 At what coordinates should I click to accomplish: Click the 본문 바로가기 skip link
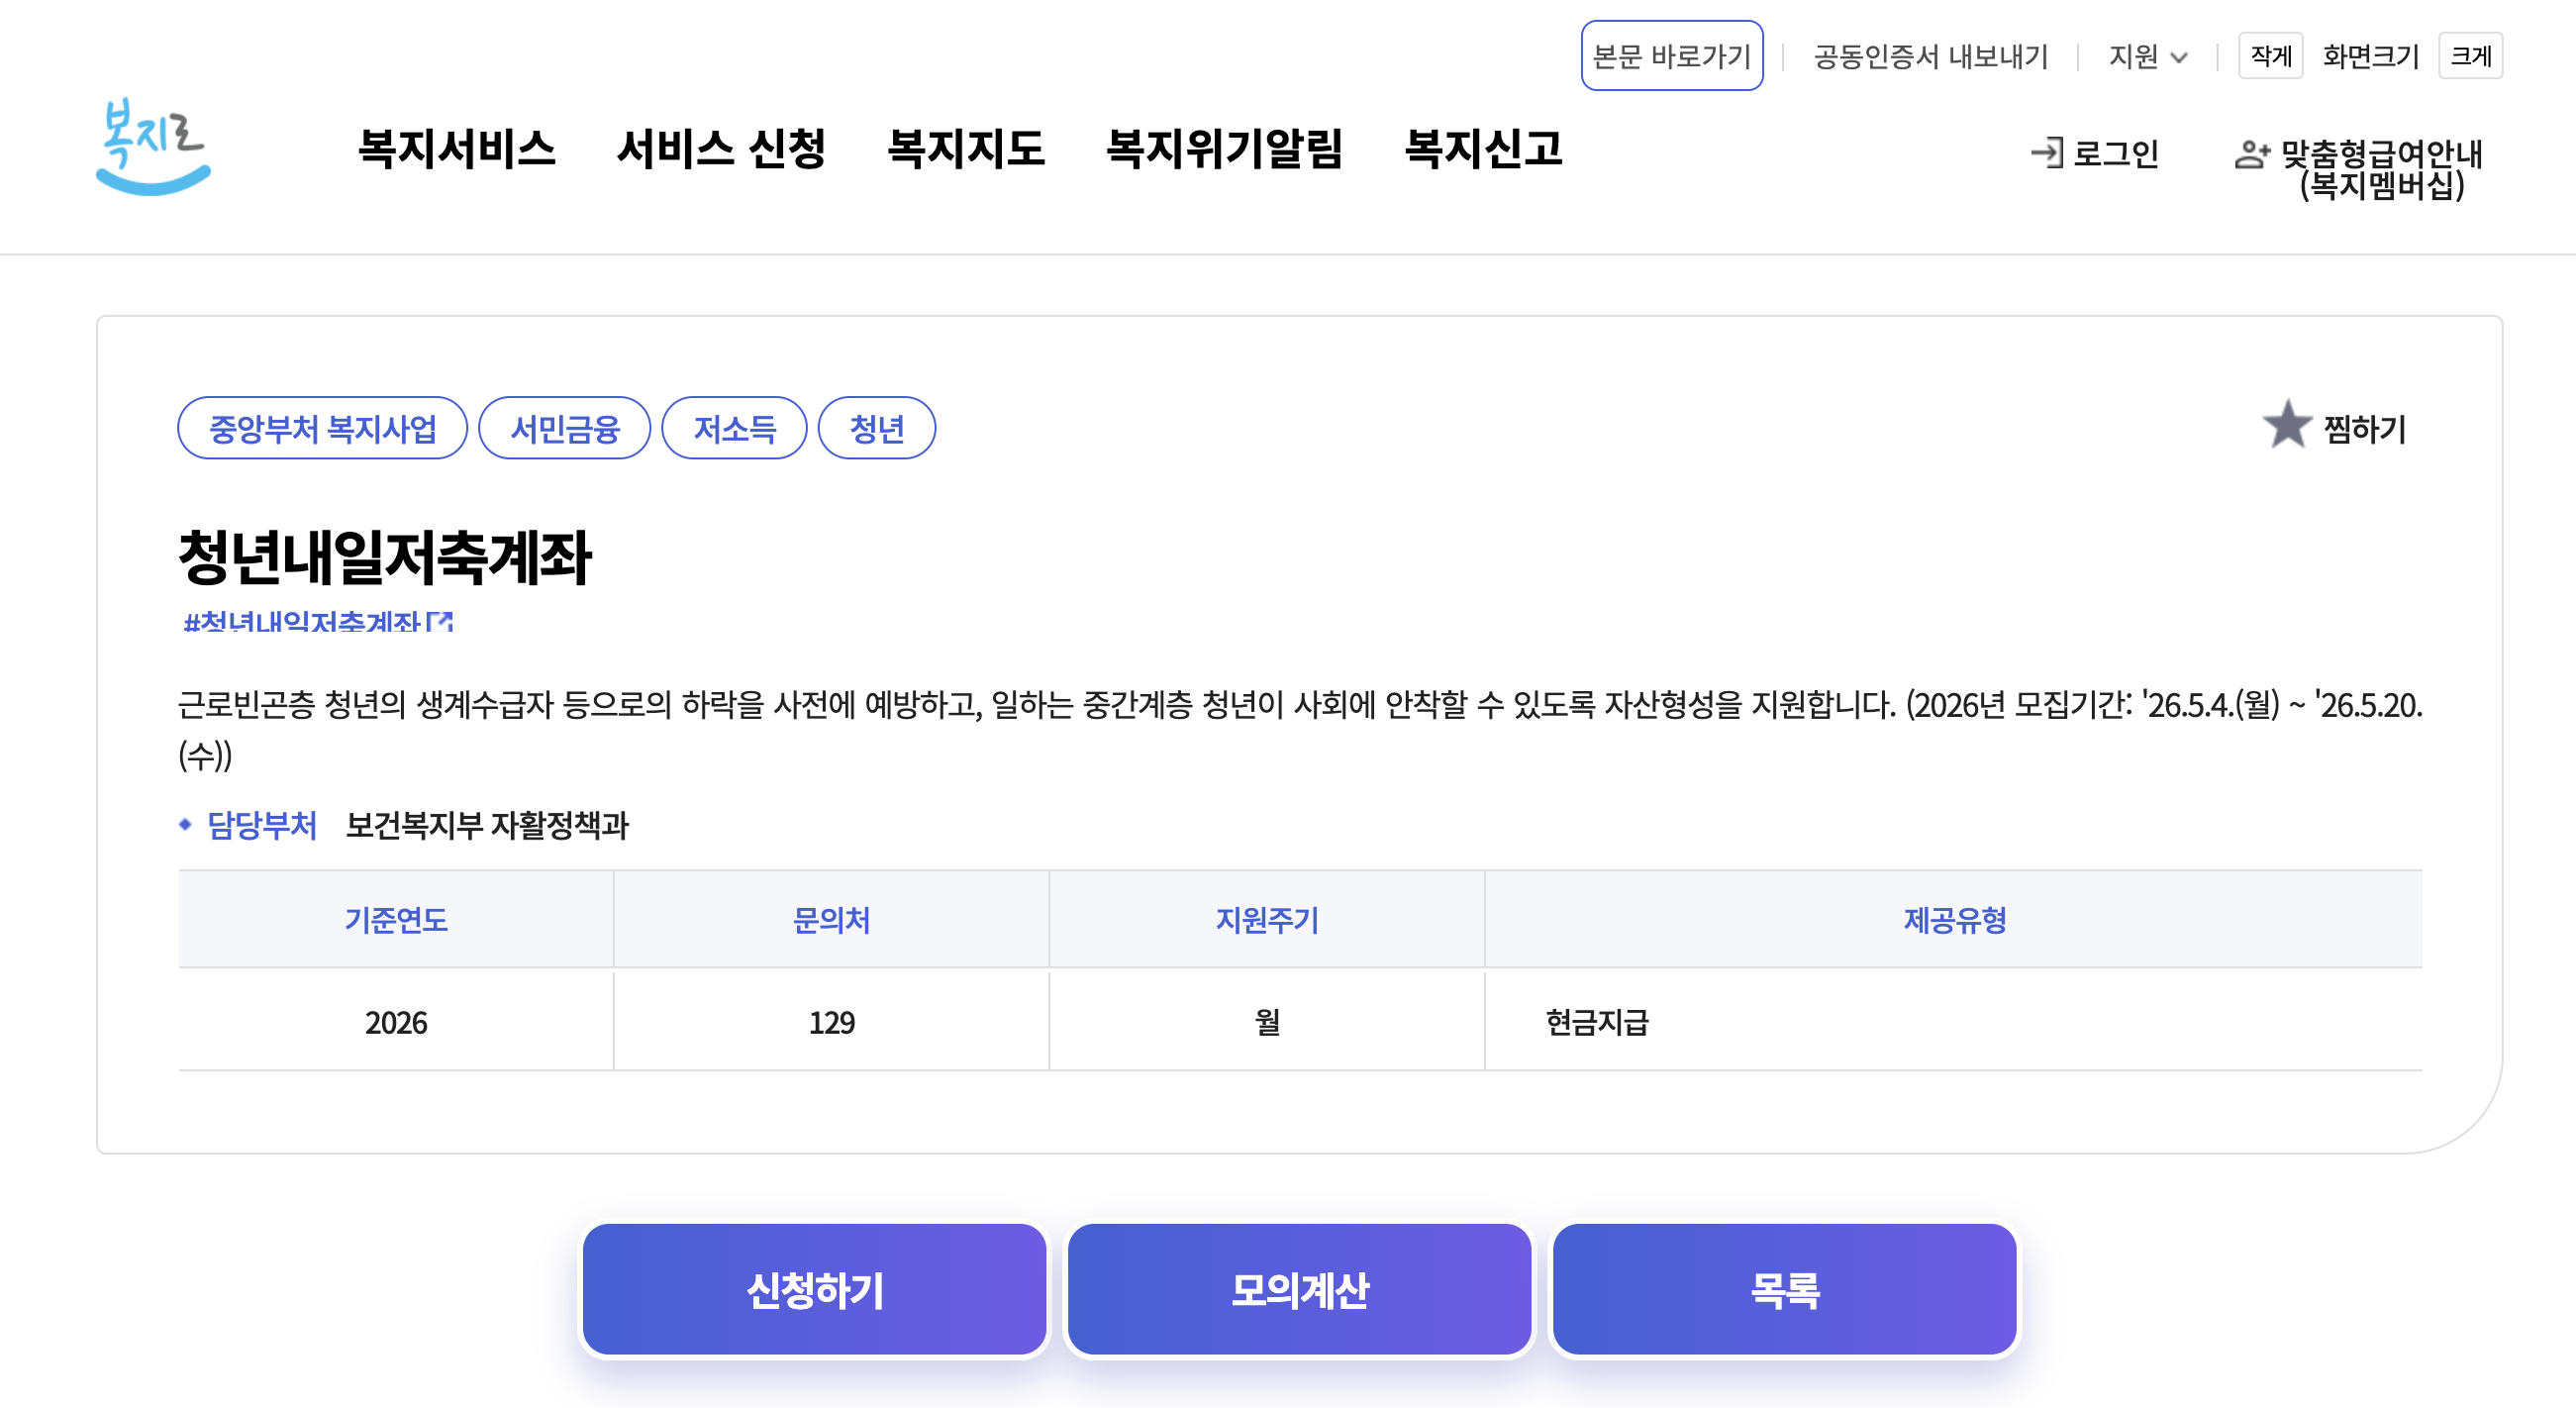(1671, 56)
